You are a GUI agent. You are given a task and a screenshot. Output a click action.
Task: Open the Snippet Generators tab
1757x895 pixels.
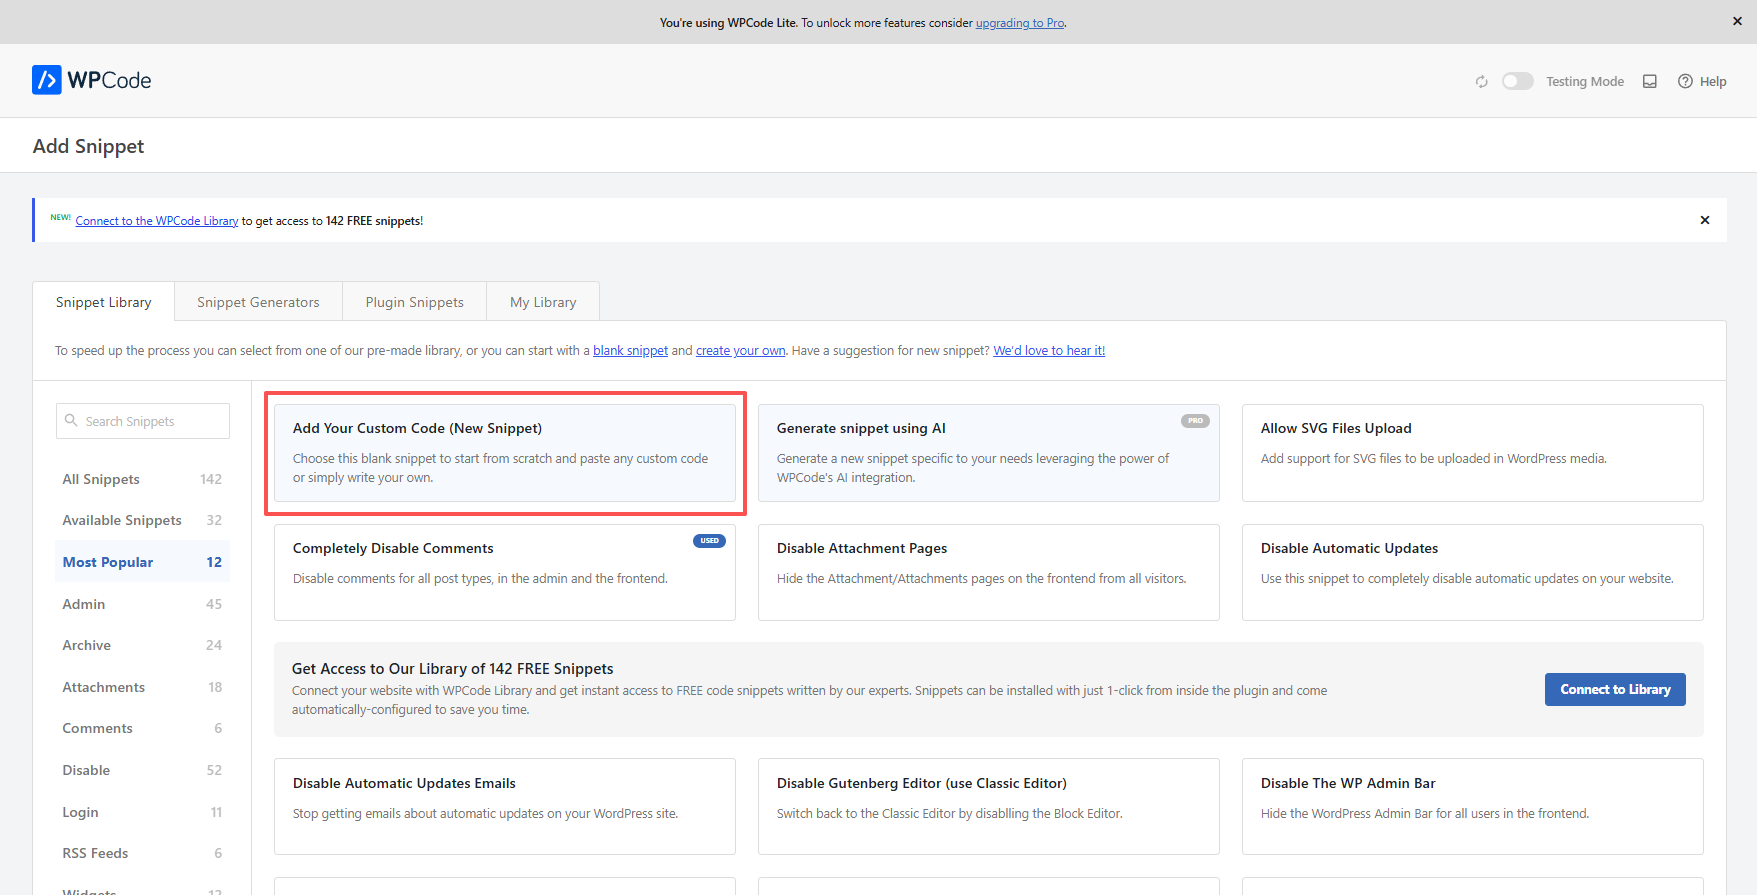pyautogui.click(x=258, y=302)
